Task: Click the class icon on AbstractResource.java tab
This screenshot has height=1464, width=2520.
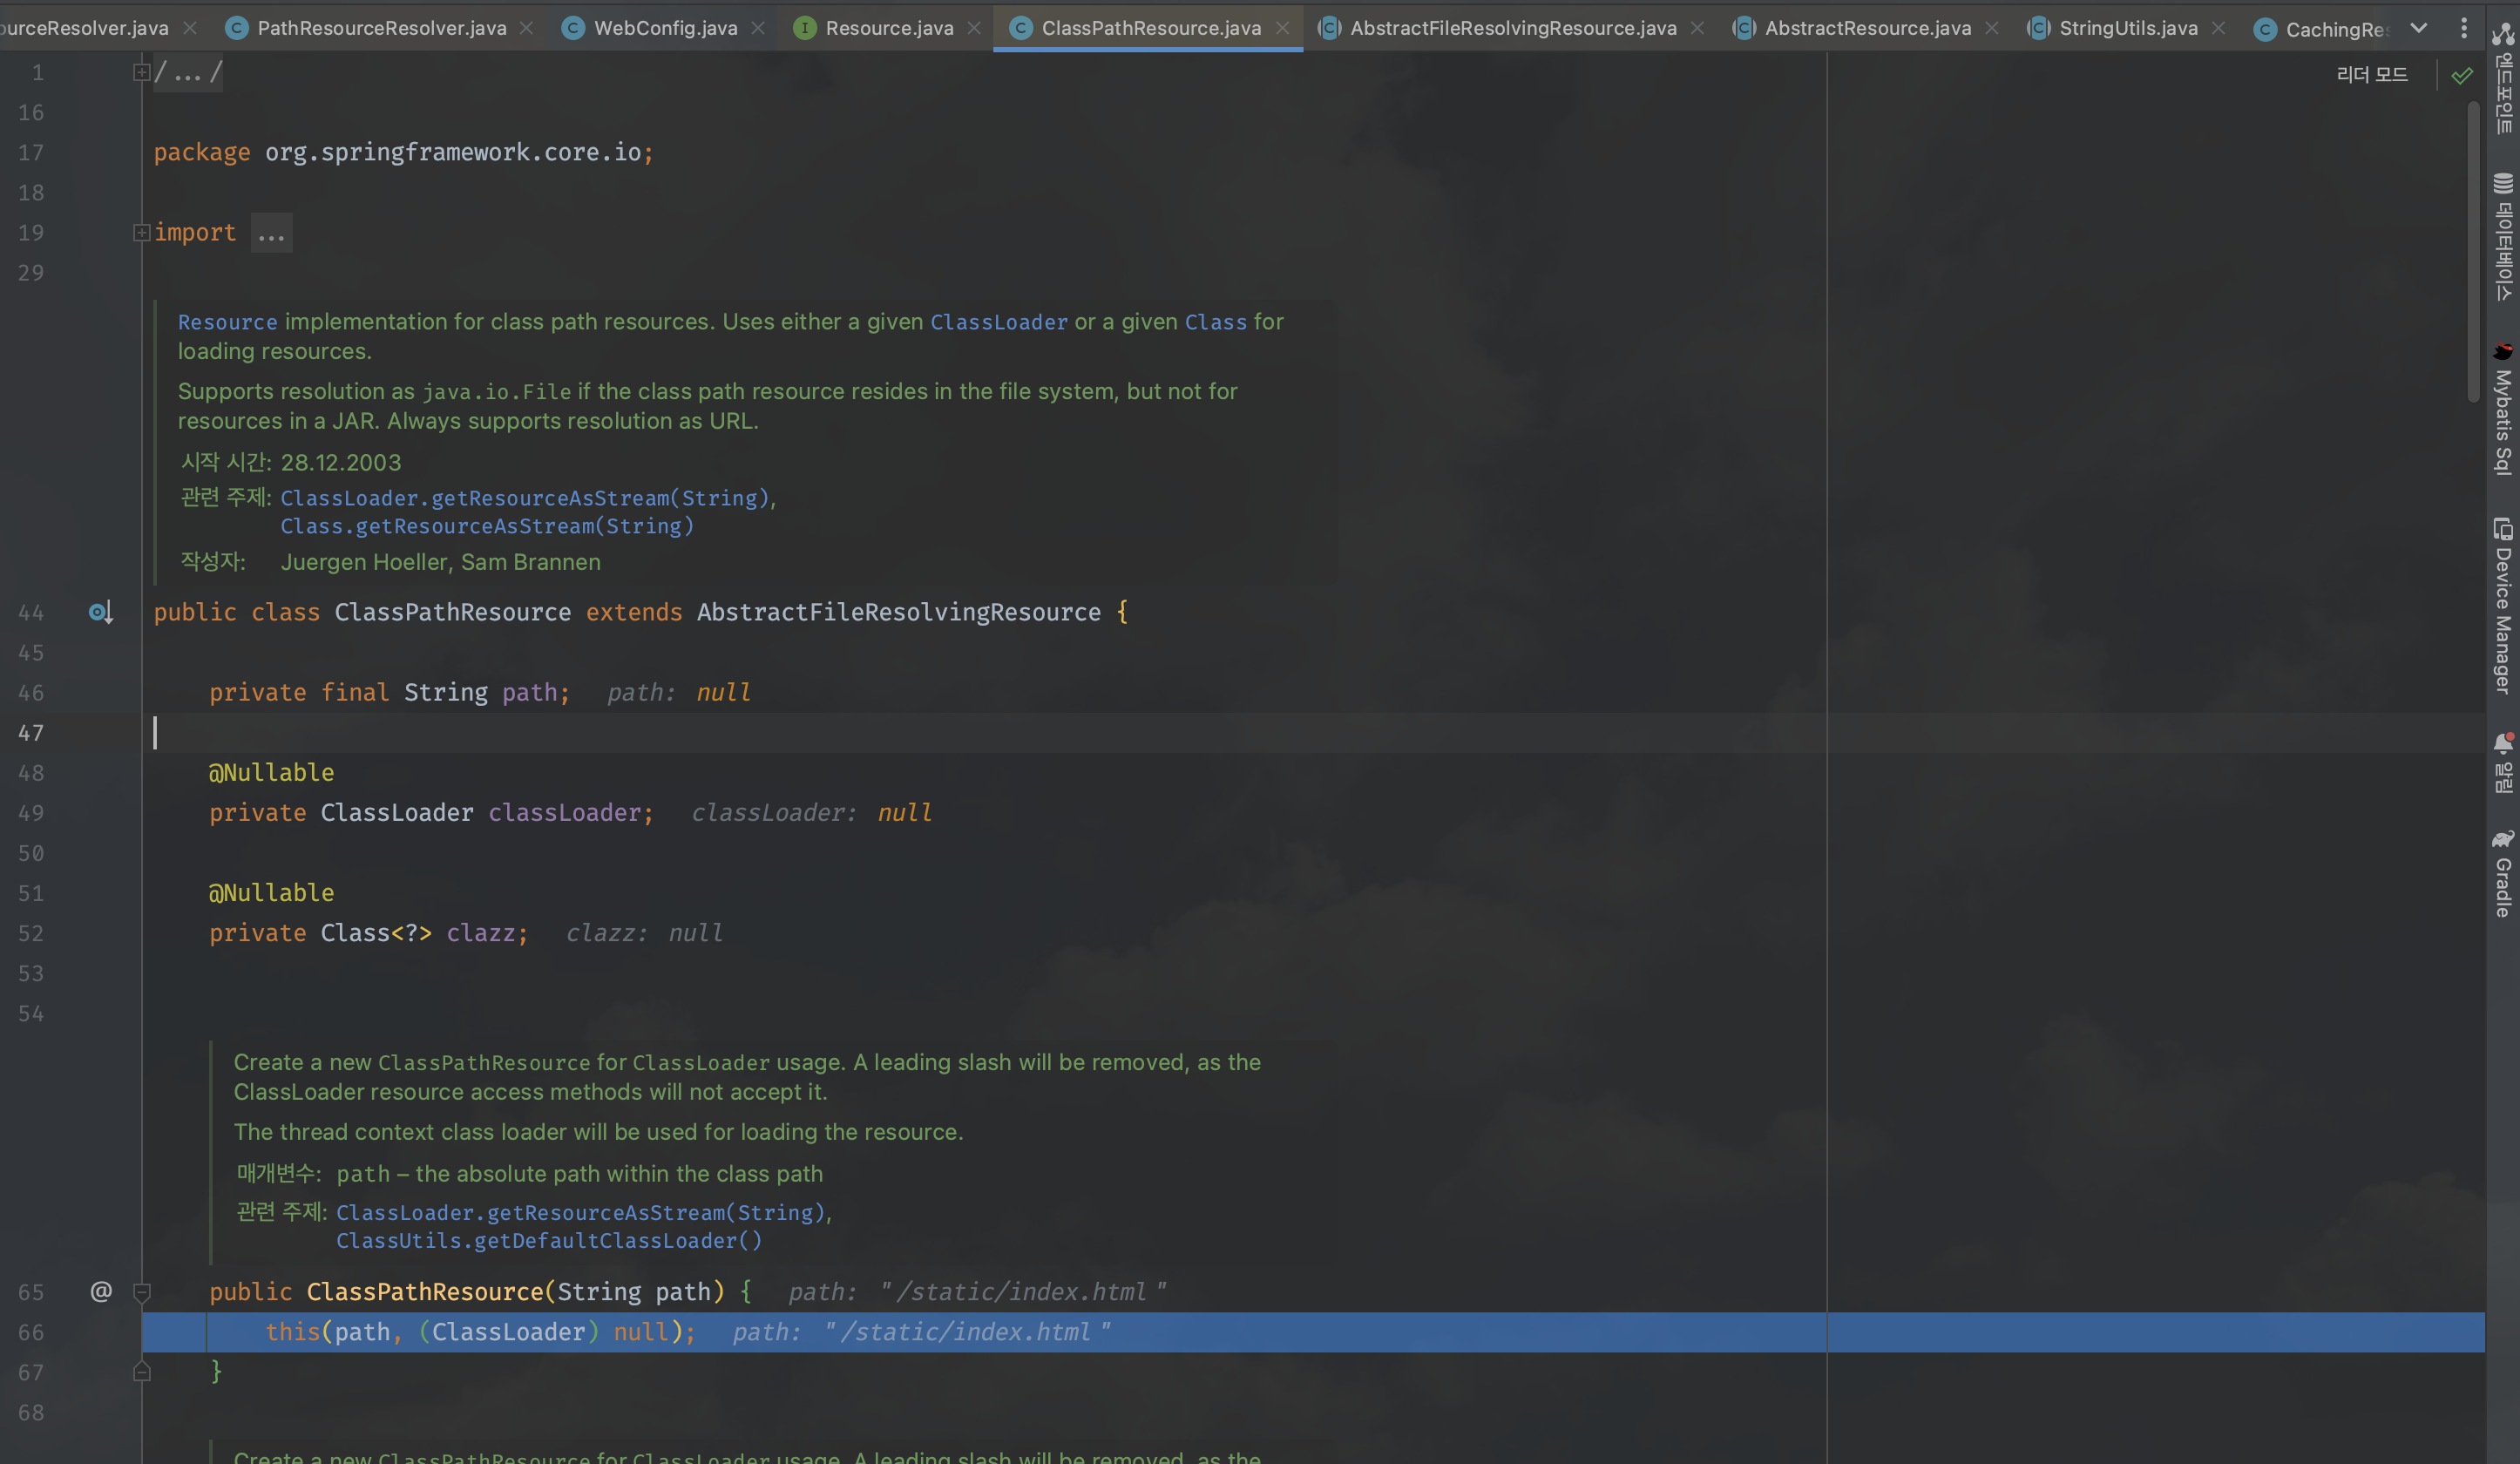Action: point(1743,28)
